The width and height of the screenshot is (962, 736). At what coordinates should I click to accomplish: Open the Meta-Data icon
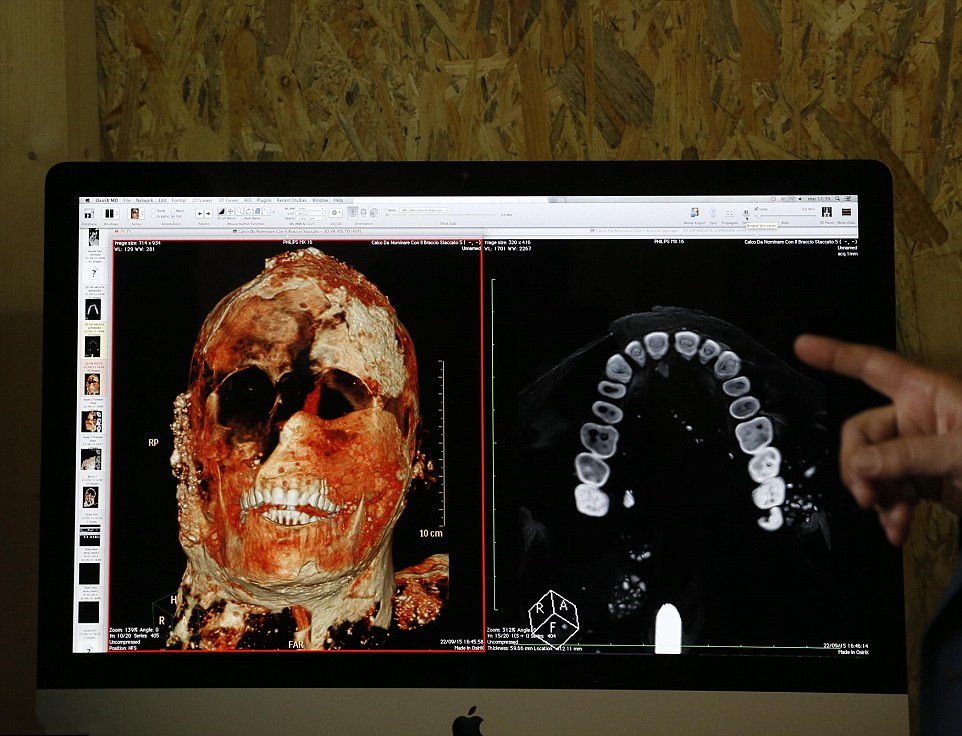click(846, 212)
